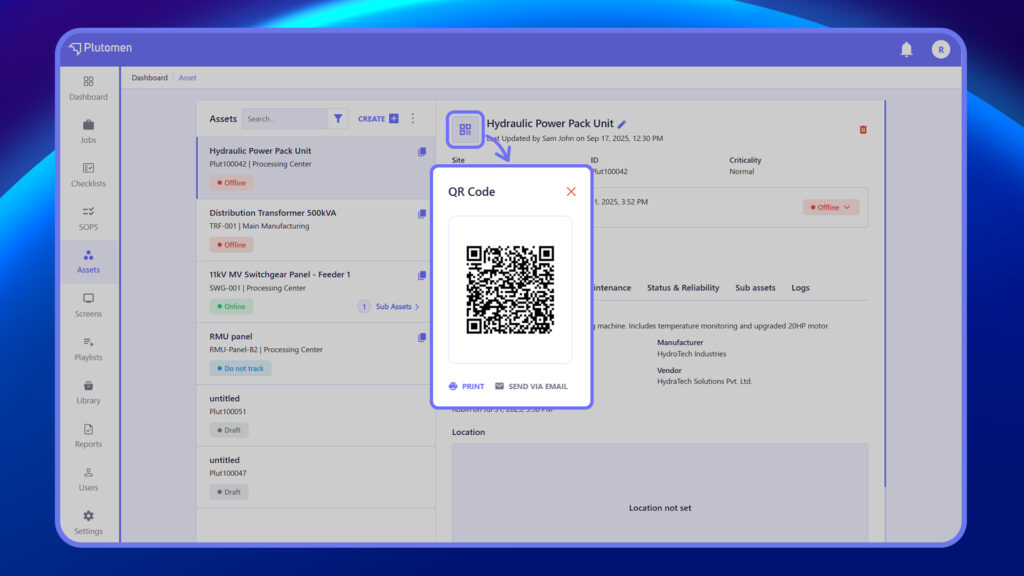This screenshot has width=1024, height=576.
Task: Switch to the Status & Reliability tab
Action: click(682, 287)
